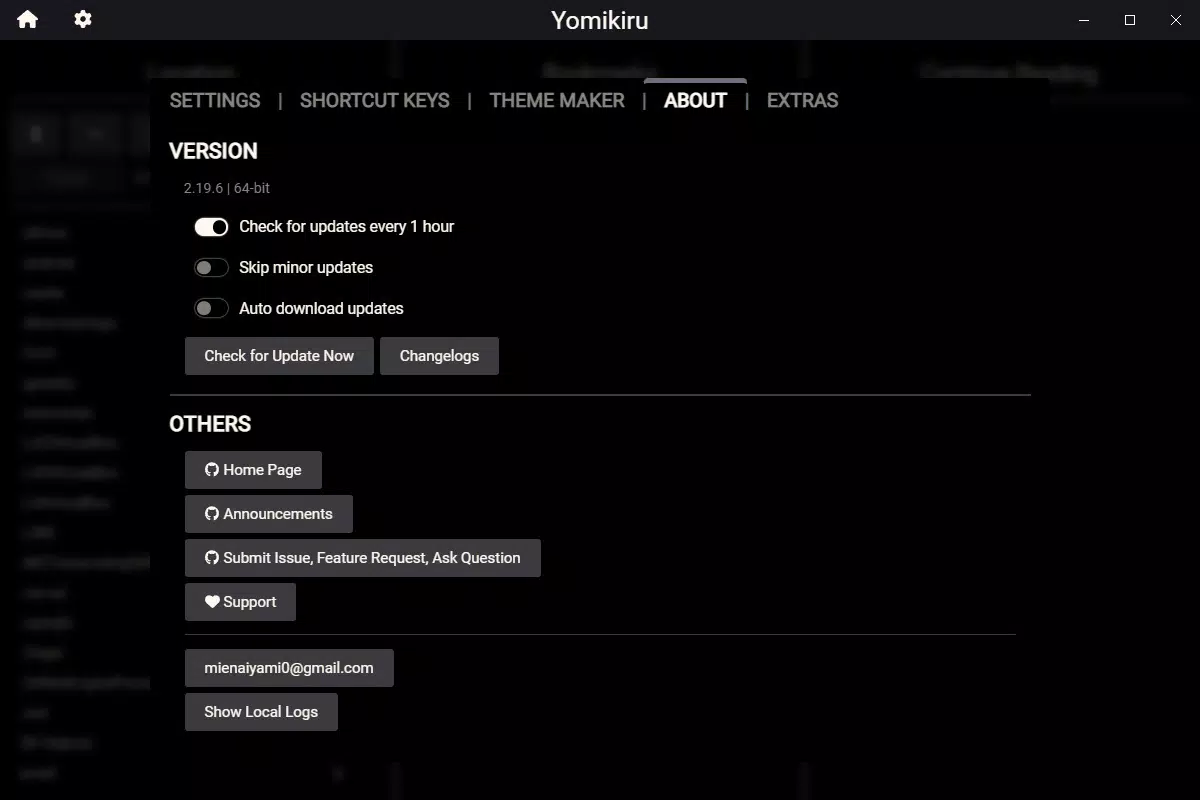Image resolution: width=1200 pixels, height=800 pixels.
Task: Enable Skip minor updates toggle
Action: [211, 268]
